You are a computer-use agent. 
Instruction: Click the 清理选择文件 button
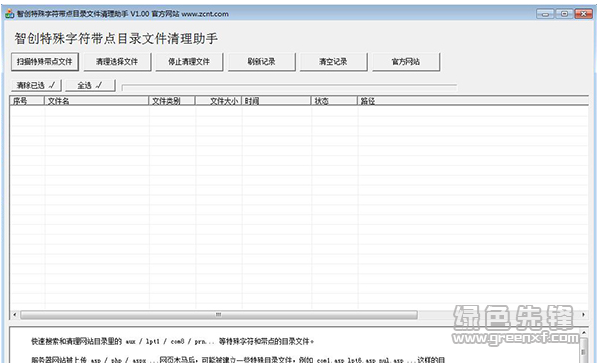point(117,62)
